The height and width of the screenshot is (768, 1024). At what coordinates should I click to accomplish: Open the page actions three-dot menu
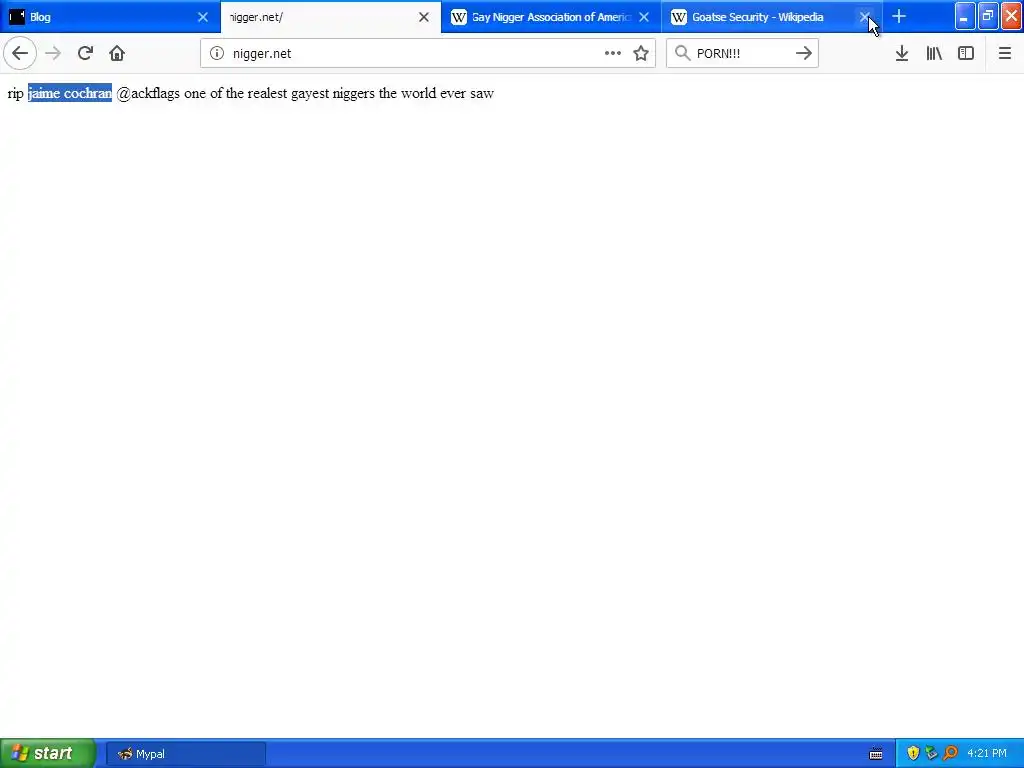pos(613,53)
